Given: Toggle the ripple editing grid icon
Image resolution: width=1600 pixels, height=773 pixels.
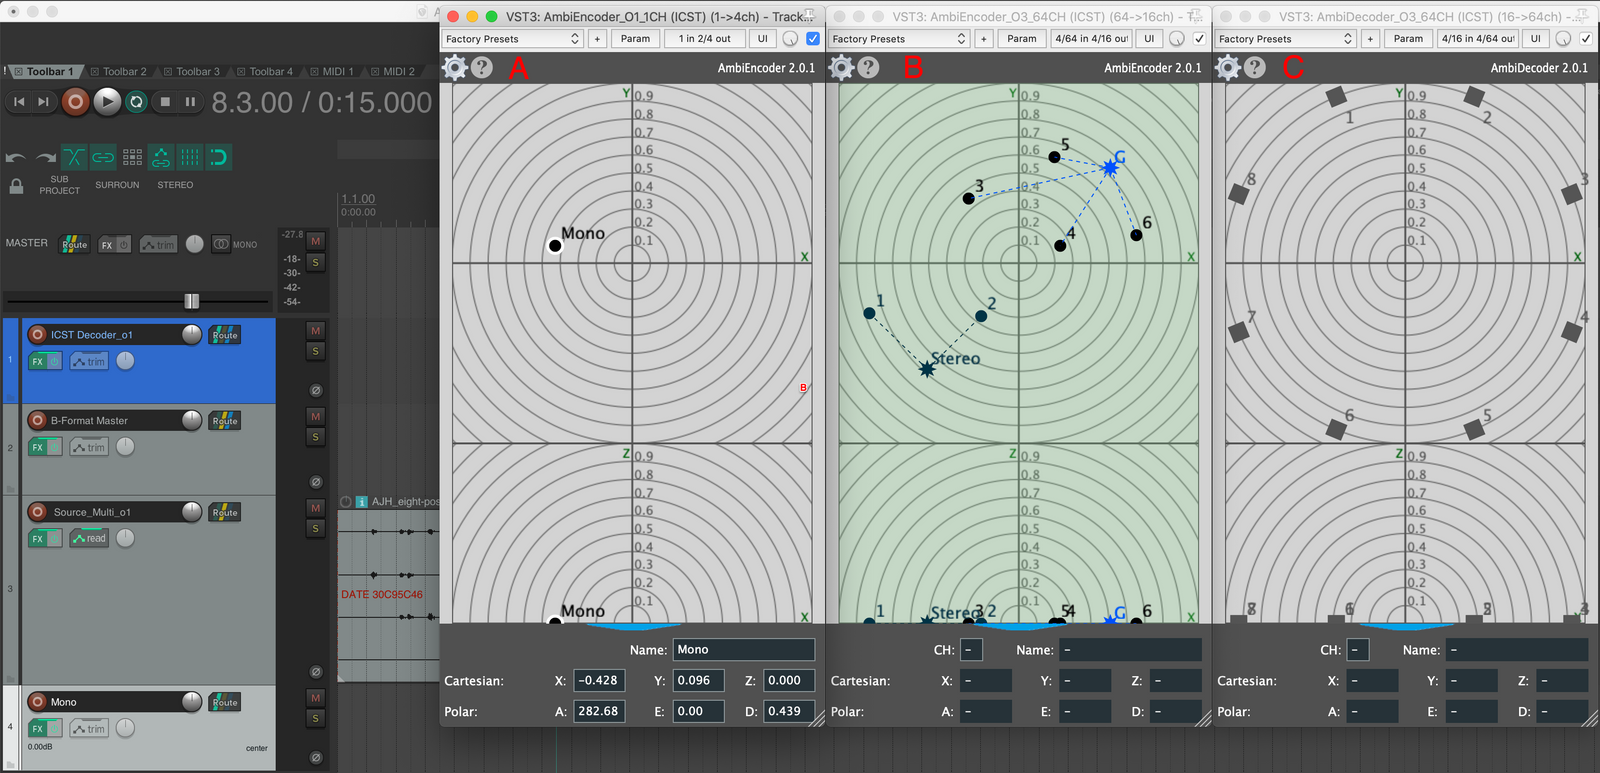Looking at the screenshot, I should tap(132, 157).
